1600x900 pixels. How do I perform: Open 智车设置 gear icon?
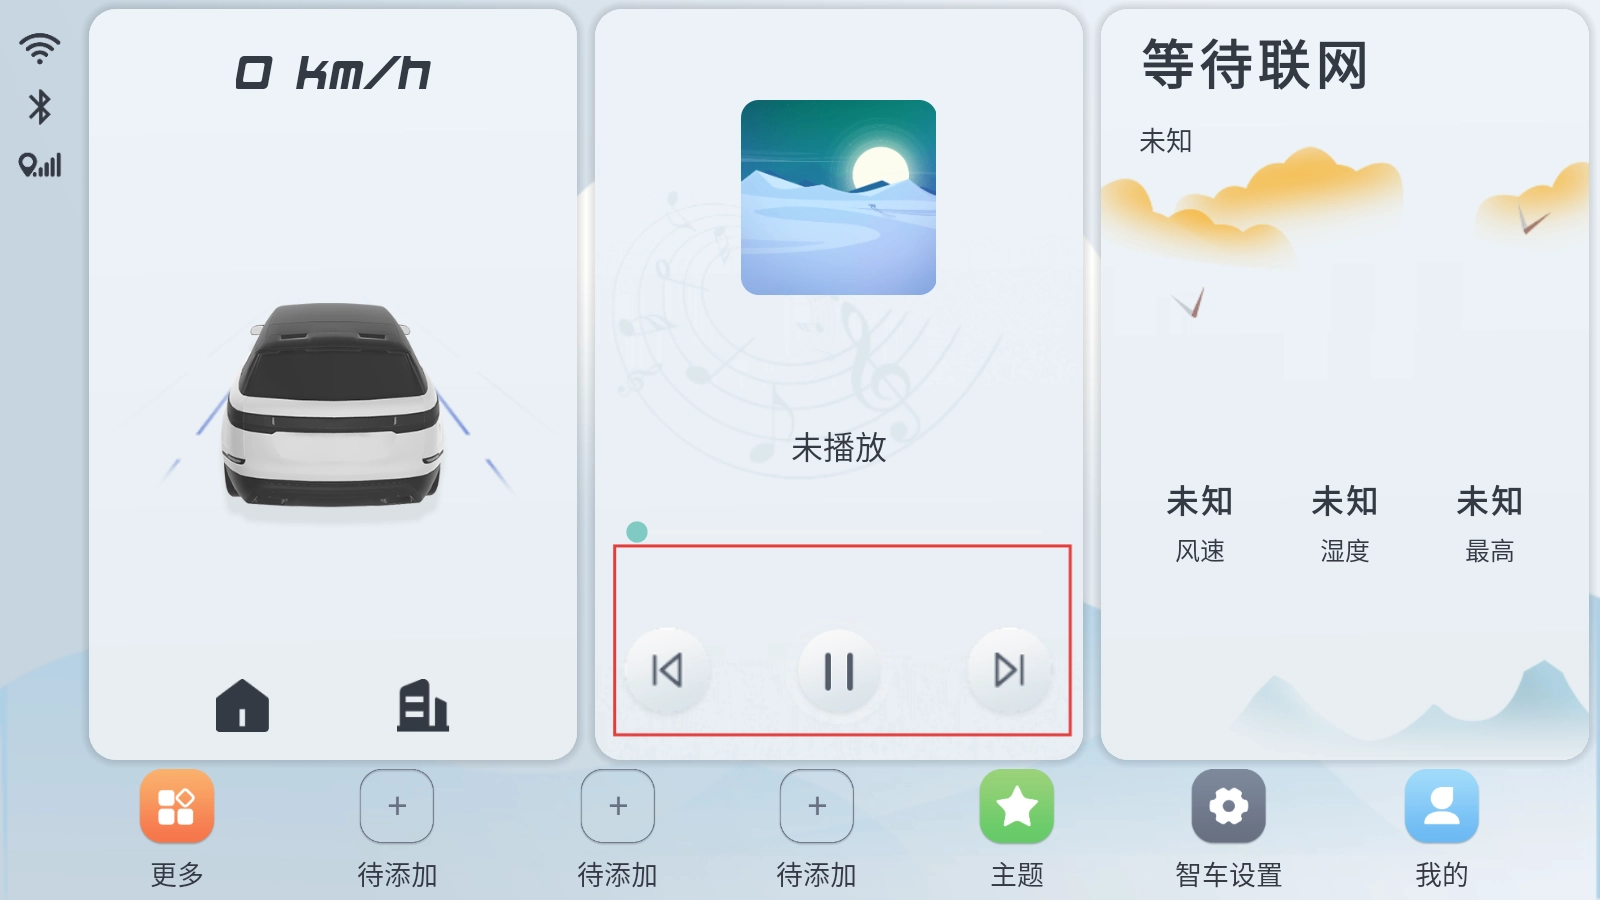coord(1229,806)
